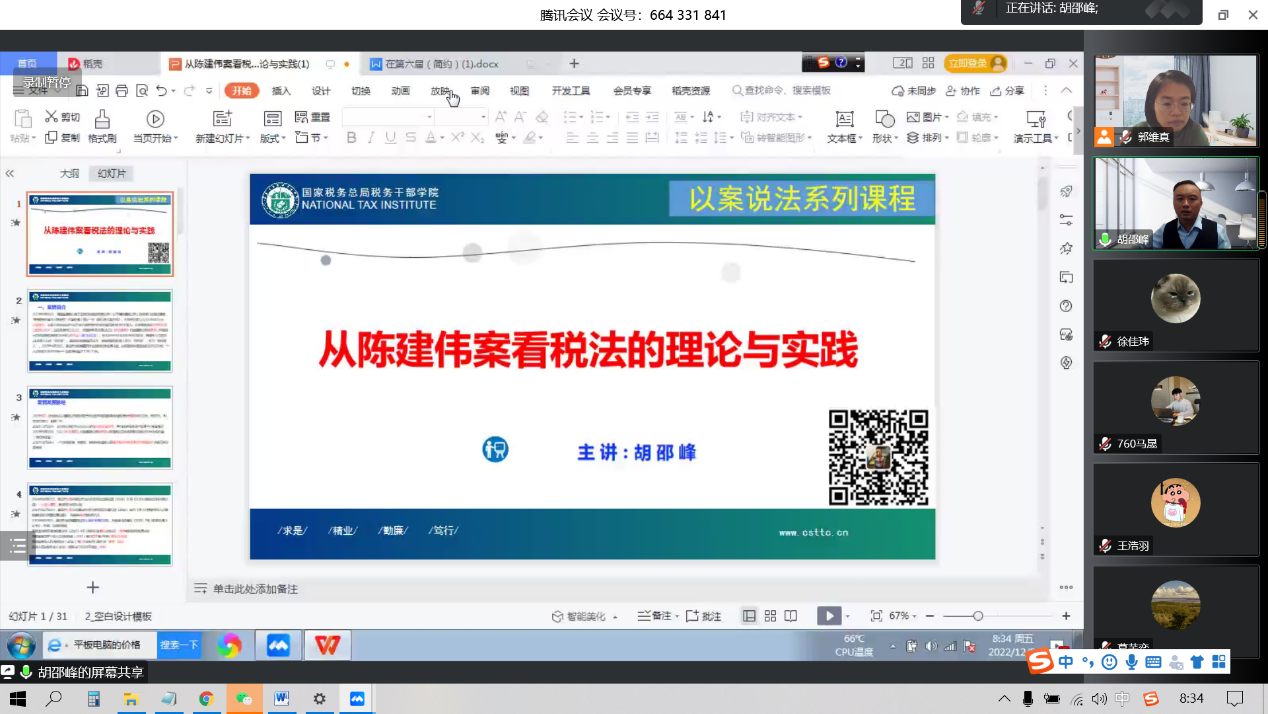Toggle bold formatting

point(351,138)
